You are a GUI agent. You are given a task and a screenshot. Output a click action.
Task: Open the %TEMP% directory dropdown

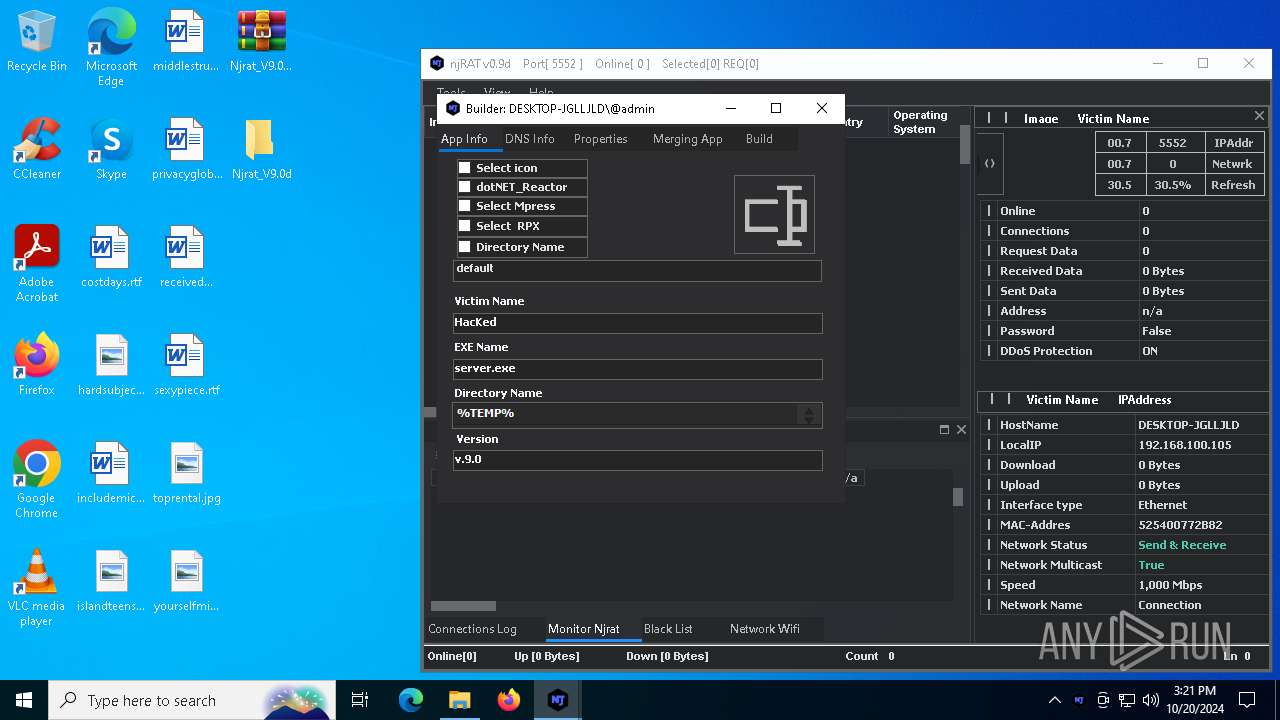tap(809, 414)
